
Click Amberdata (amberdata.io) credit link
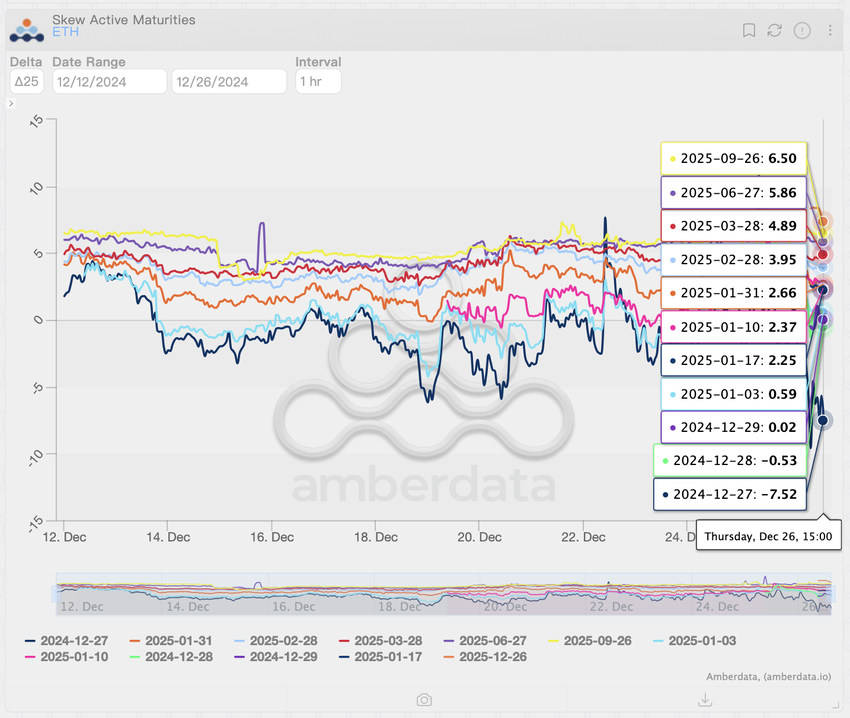(767, 677)
